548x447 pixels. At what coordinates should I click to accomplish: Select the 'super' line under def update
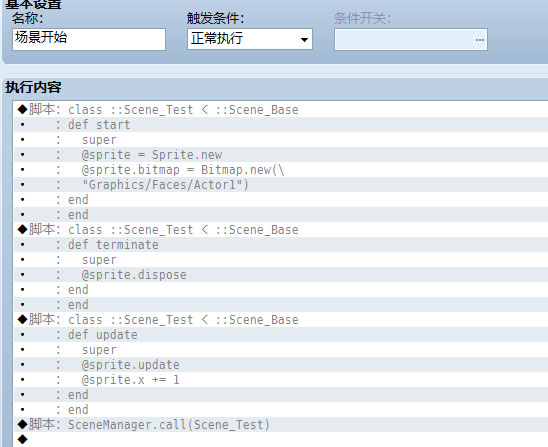coord(281,350)
